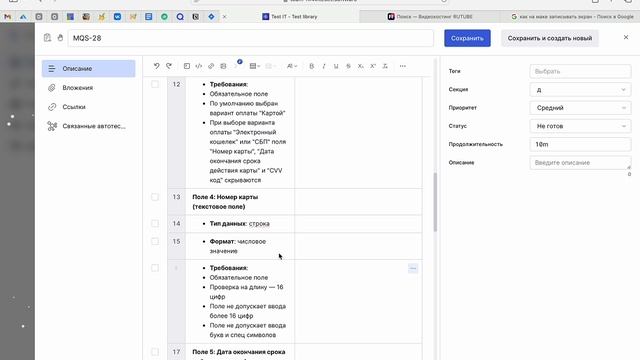The image size is (640, 360).
Task: Click the row options button on the Требования row
Action: coord(413,268)
